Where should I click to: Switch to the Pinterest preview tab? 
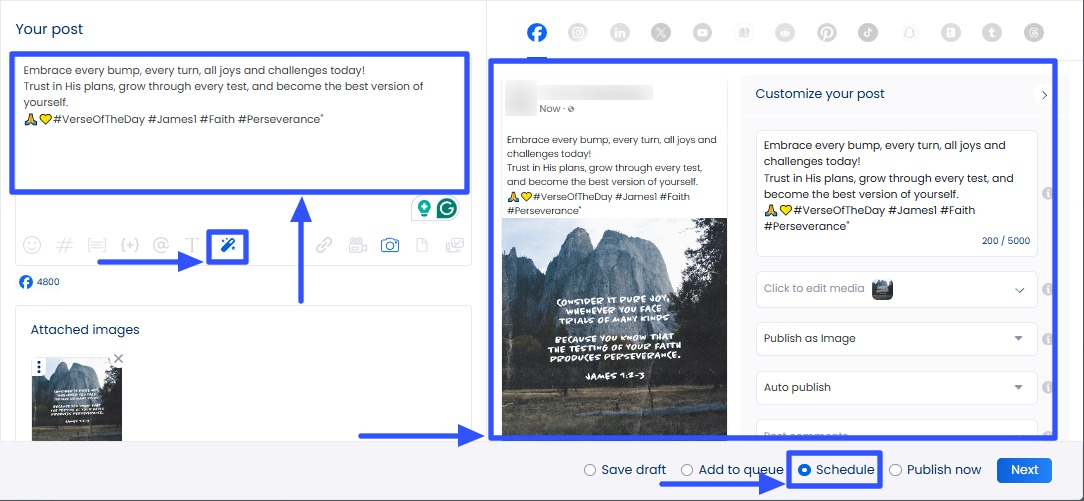coord(827,33)
